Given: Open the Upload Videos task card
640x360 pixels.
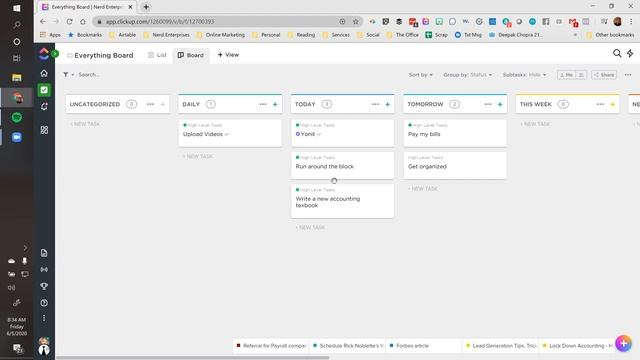Looking at the screenshot, I should coord(230,133).
